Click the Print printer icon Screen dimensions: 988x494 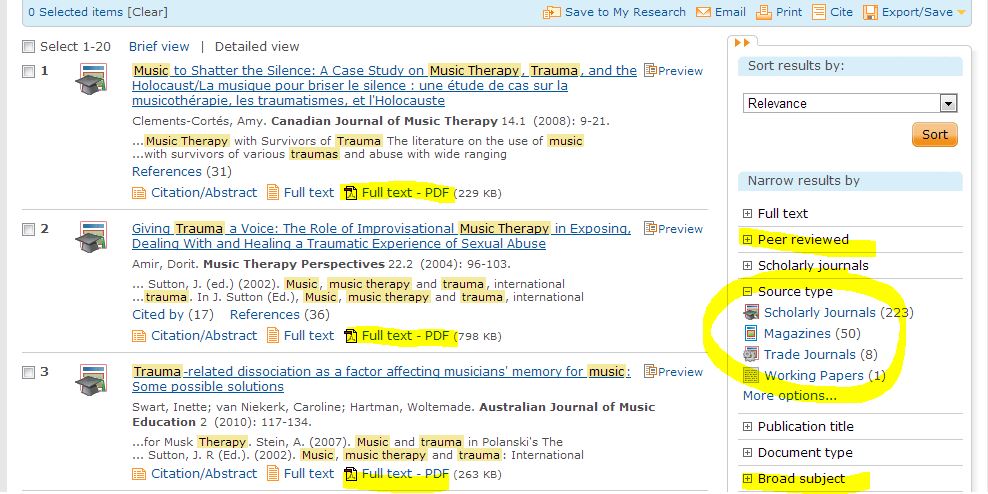tap(764, 12)
